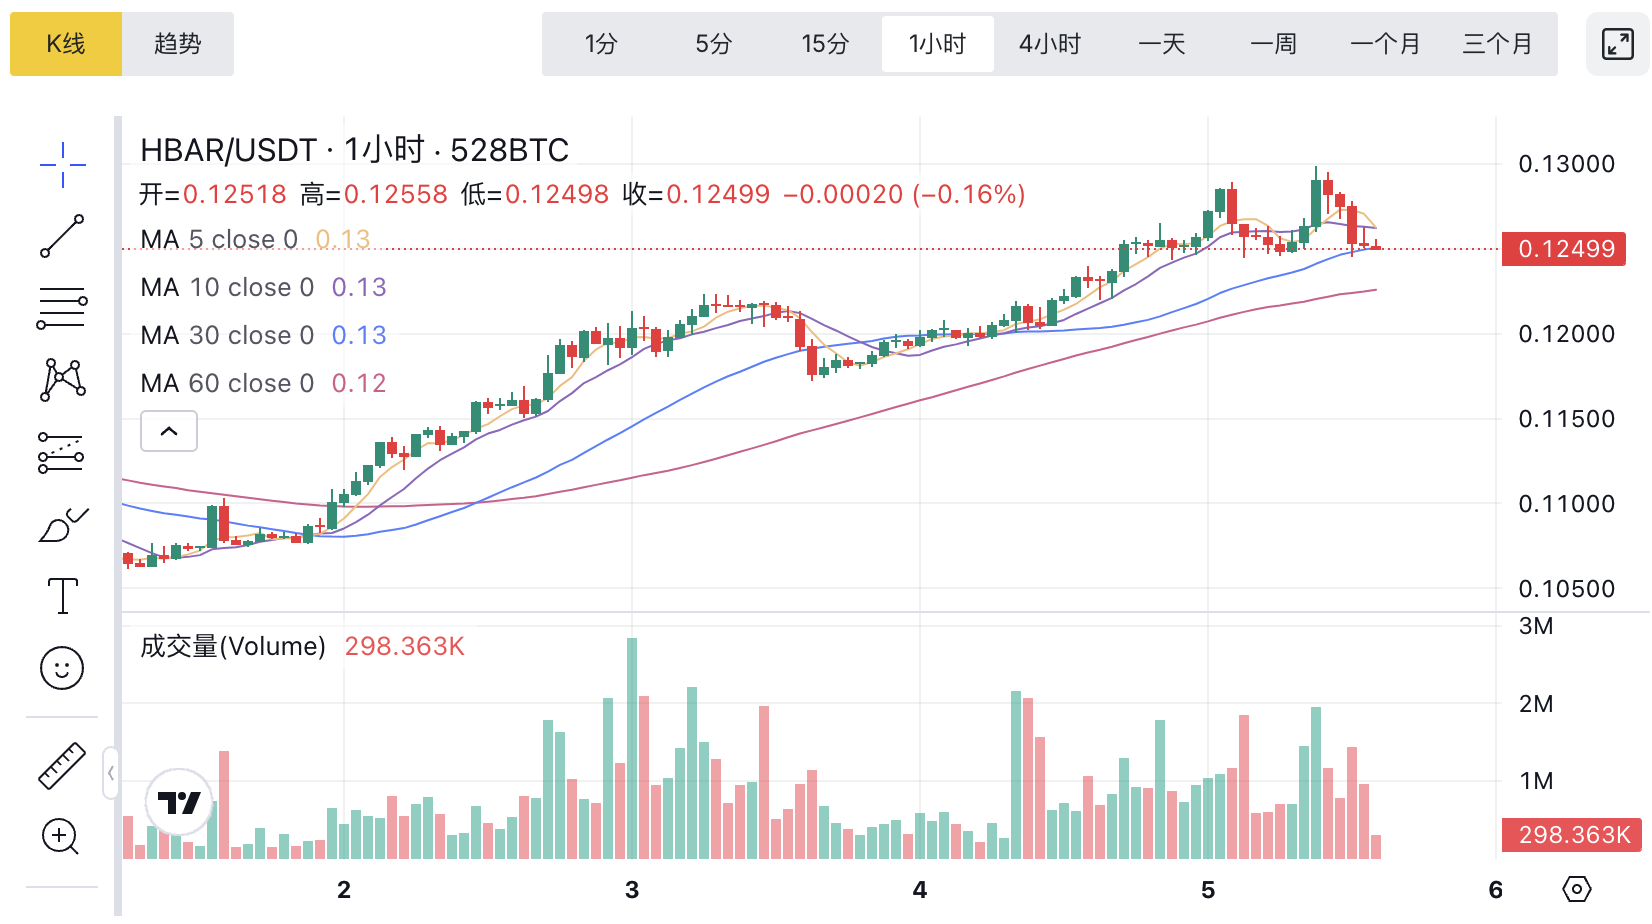Collapse the drawing toolbar side arrow
Image resolution: width=1652 pixels, height=924 pixels.
[110, 773]
